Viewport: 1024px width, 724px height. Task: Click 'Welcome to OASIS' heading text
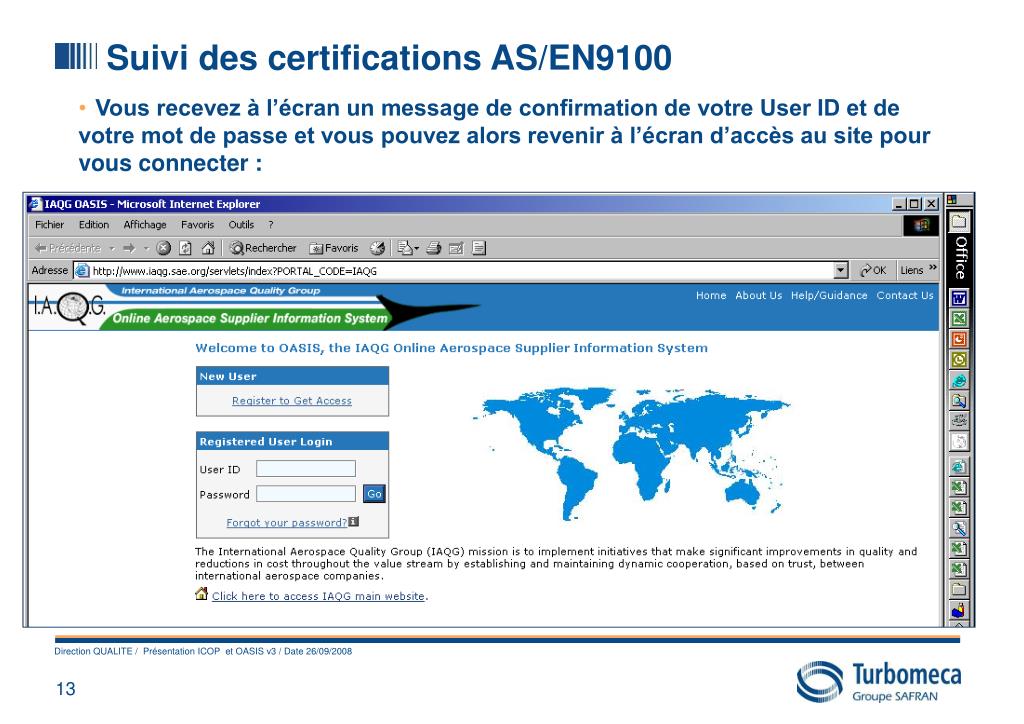(451, 348)
